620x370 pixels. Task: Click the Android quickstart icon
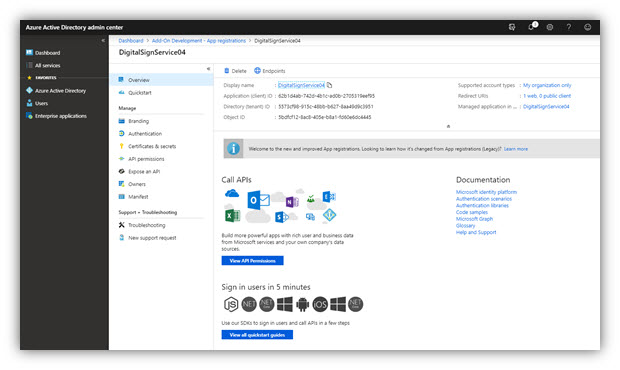302,304
